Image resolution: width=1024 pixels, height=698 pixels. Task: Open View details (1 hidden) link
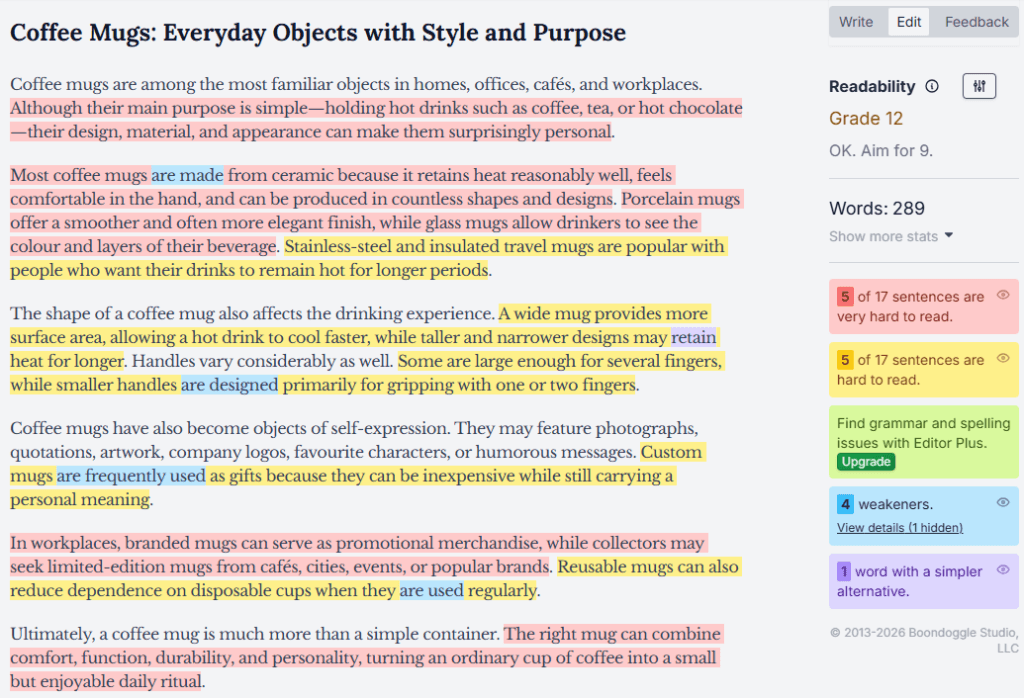tap(900, 528)
